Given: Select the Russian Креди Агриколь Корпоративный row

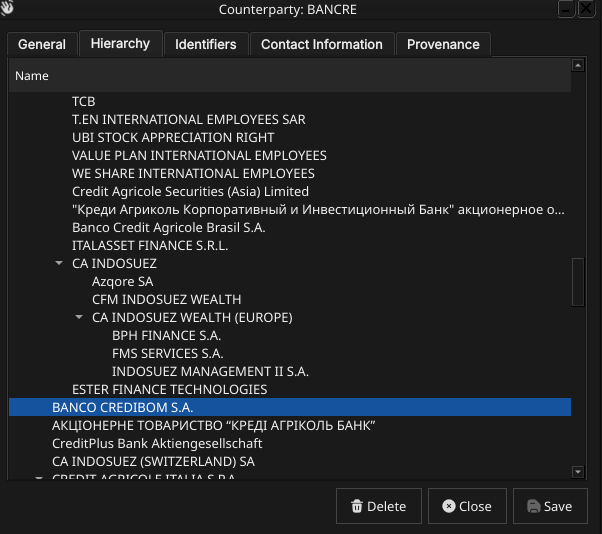Looking at the screenshot, I should tap(290, 209).
